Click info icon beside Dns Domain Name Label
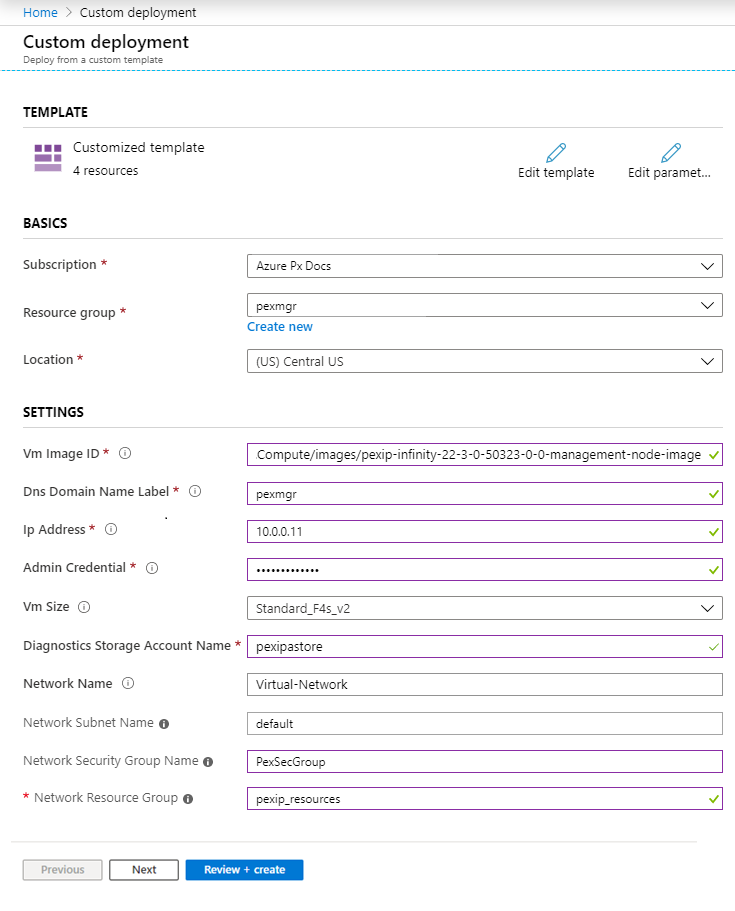 click(x=195, y=492)
